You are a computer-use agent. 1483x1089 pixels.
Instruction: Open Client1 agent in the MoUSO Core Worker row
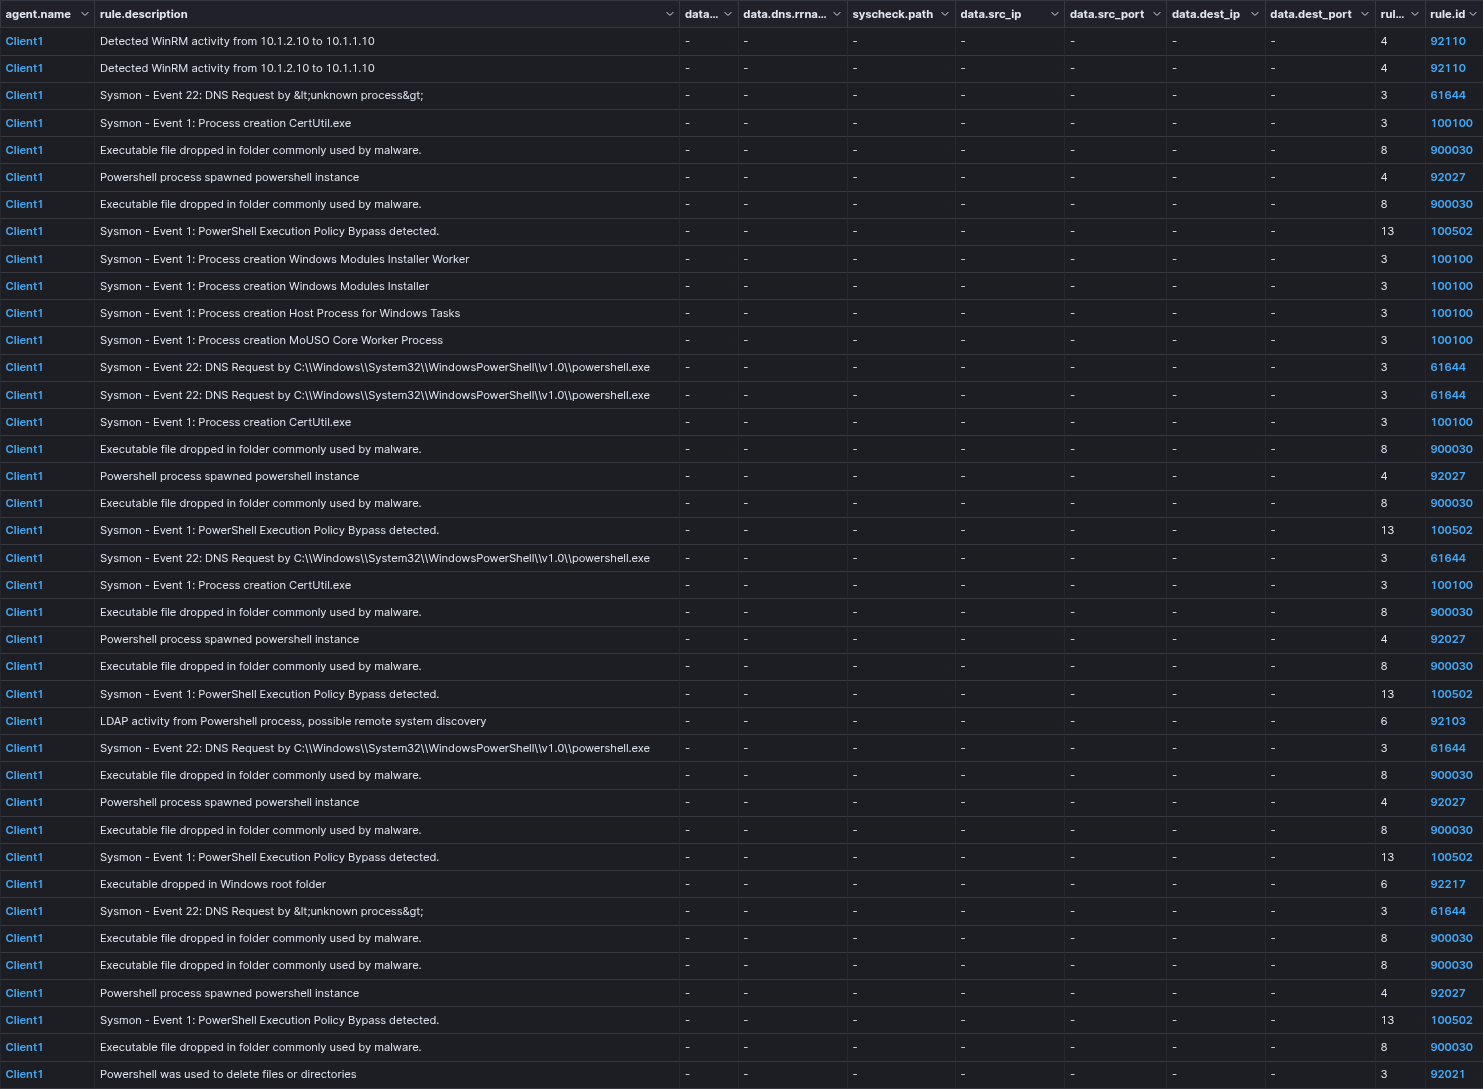point(24,340)
